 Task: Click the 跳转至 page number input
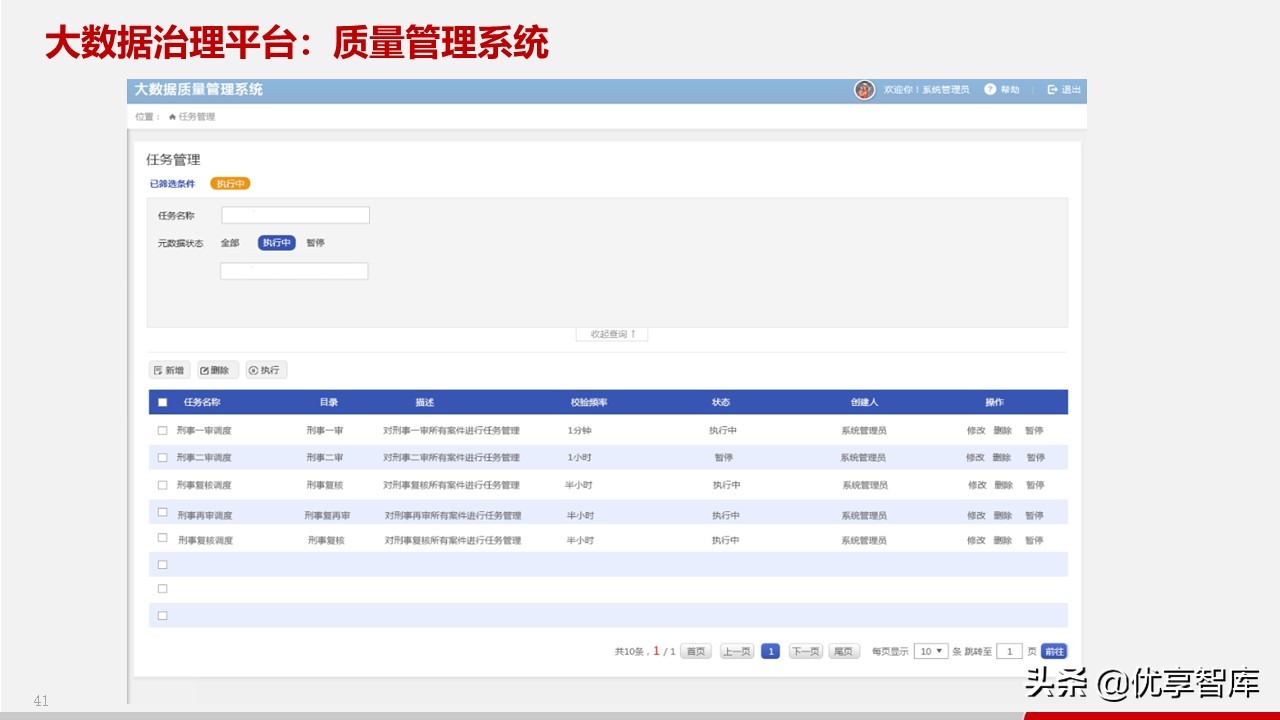[1010, 651]
